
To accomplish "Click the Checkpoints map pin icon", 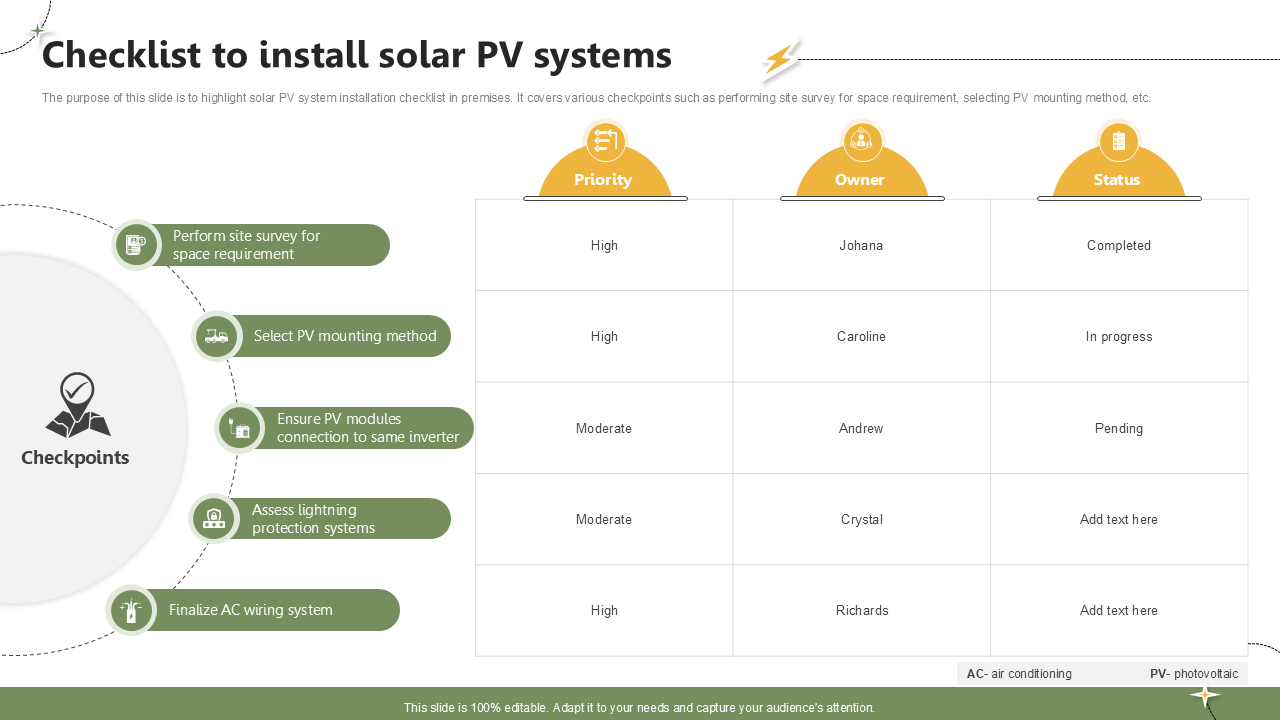I will click(77, 405).
